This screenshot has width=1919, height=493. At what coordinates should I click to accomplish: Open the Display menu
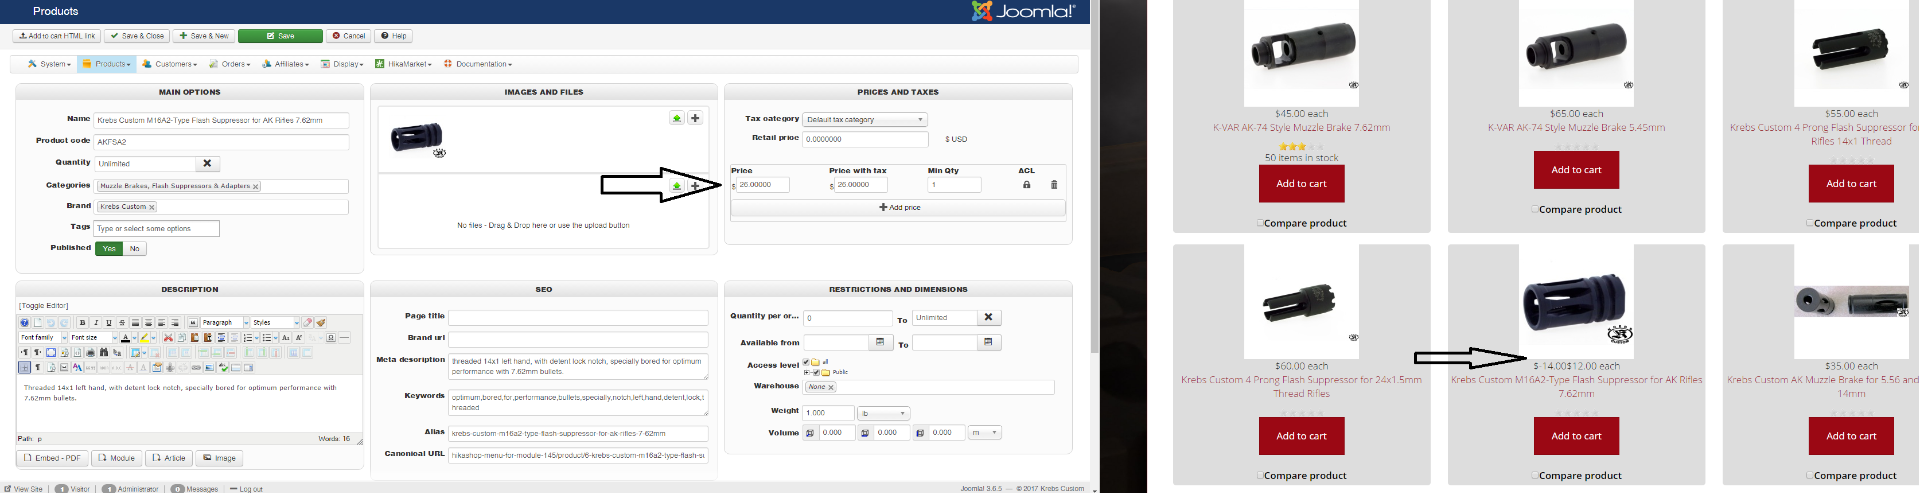point(342,64)
